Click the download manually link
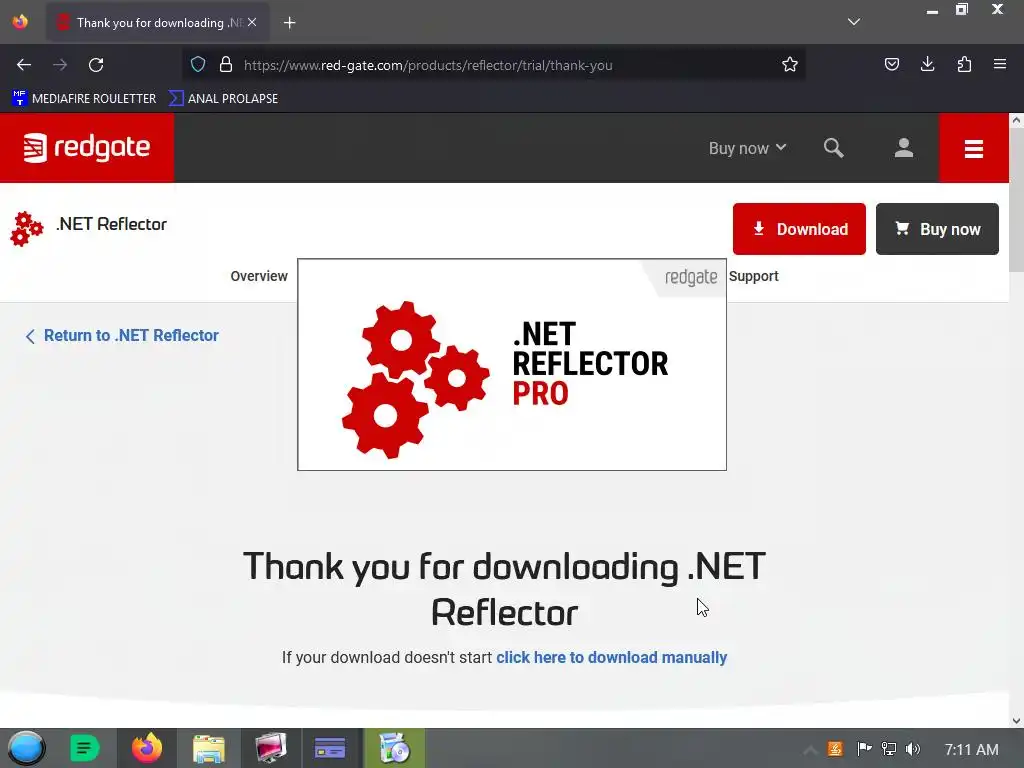The image size is (1024, 768). tap(611, 657)
